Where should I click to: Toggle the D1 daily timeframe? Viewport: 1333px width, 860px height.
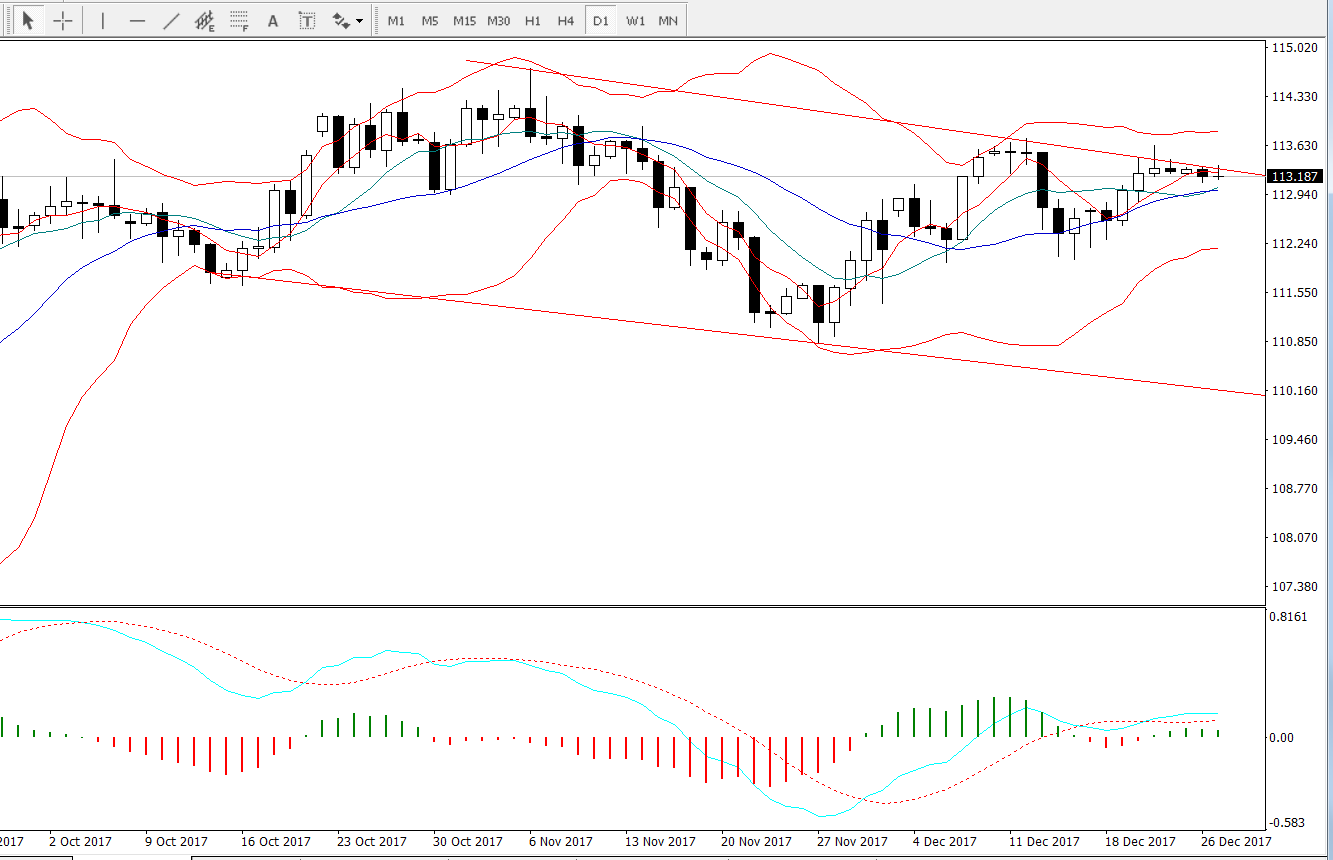coord(600,20)
